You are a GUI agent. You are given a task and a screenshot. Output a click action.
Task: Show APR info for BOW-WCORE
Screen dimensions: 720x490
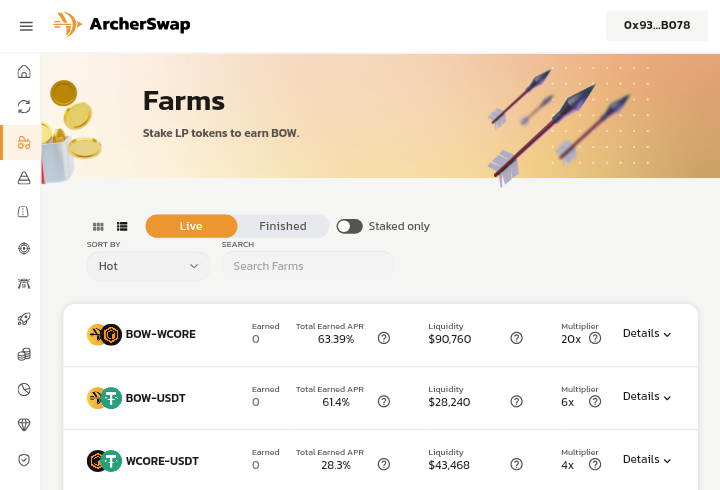coord(384,339)
